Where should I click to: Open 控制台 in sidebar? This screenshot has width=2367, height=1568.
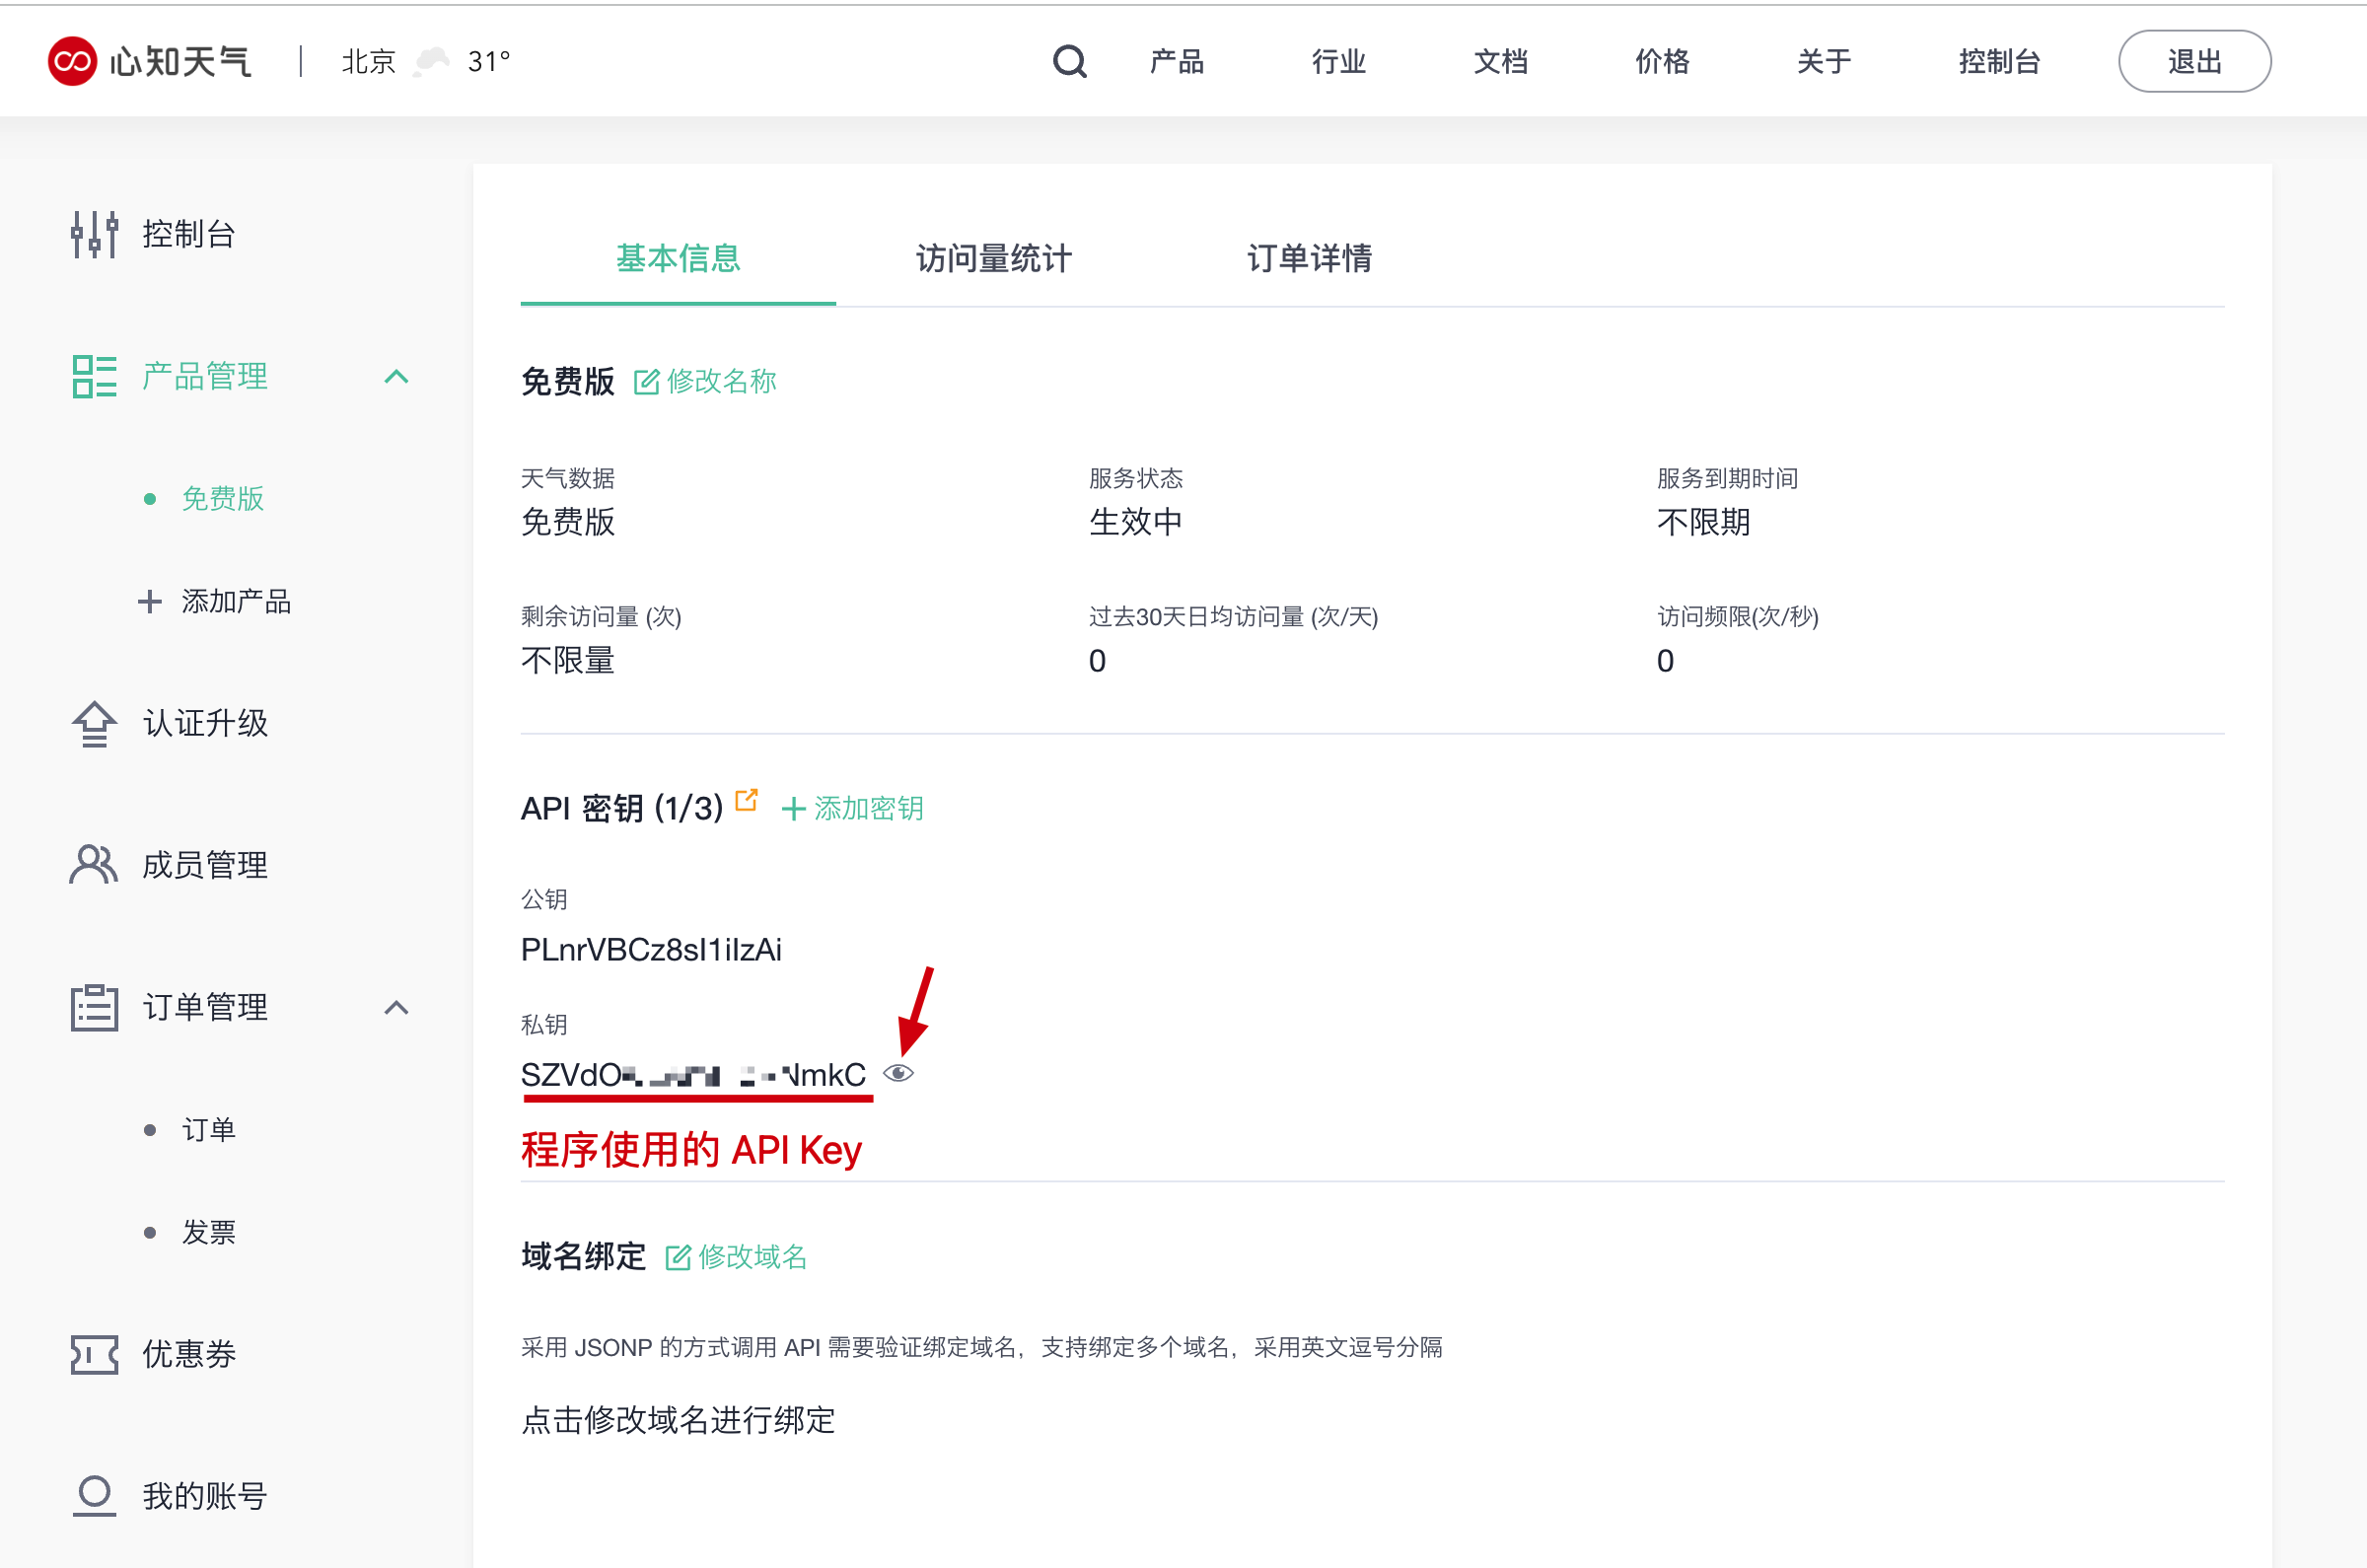[189, 234]
